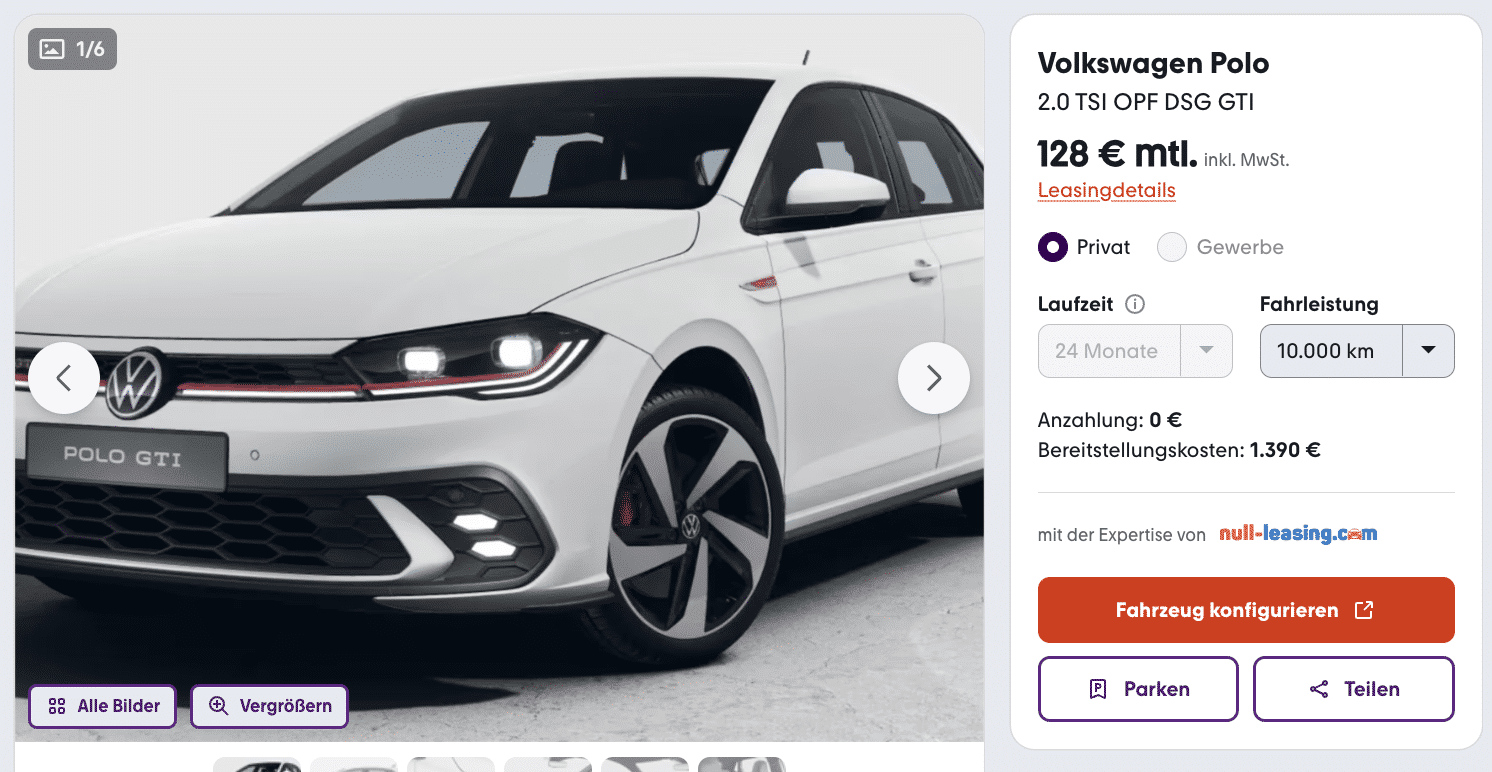
Task: Select the first thumbnail below the image
Action: tap(257, 765)
